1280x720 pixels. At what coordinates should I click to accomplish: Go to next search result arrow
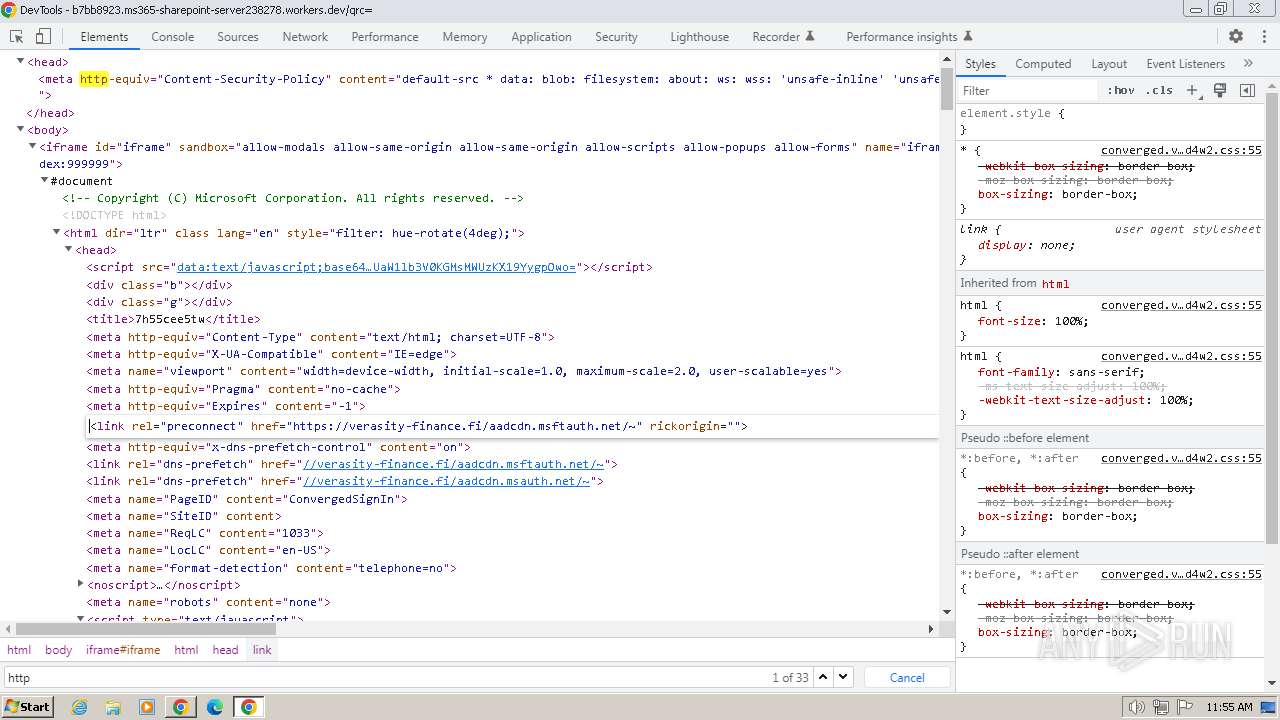(x=843, y=677)
